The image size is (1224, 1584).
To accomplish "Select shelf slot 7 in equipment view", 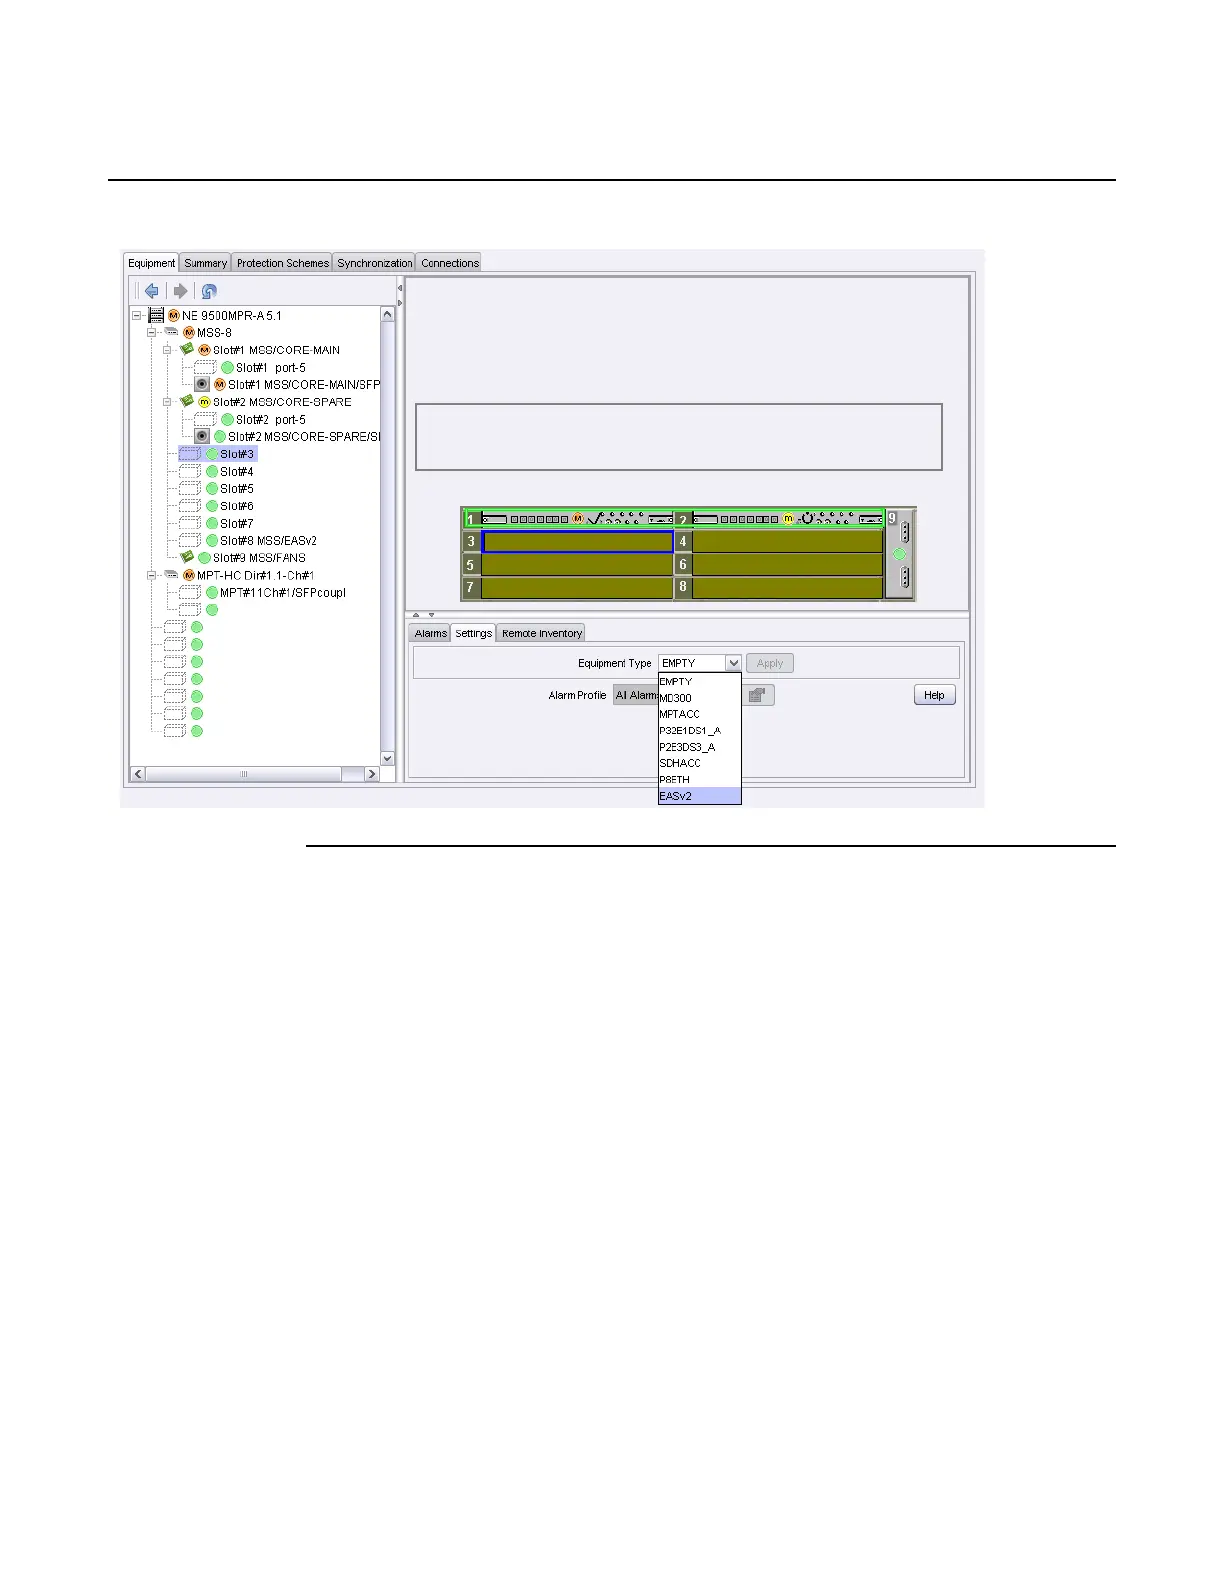I will (577, 587).
